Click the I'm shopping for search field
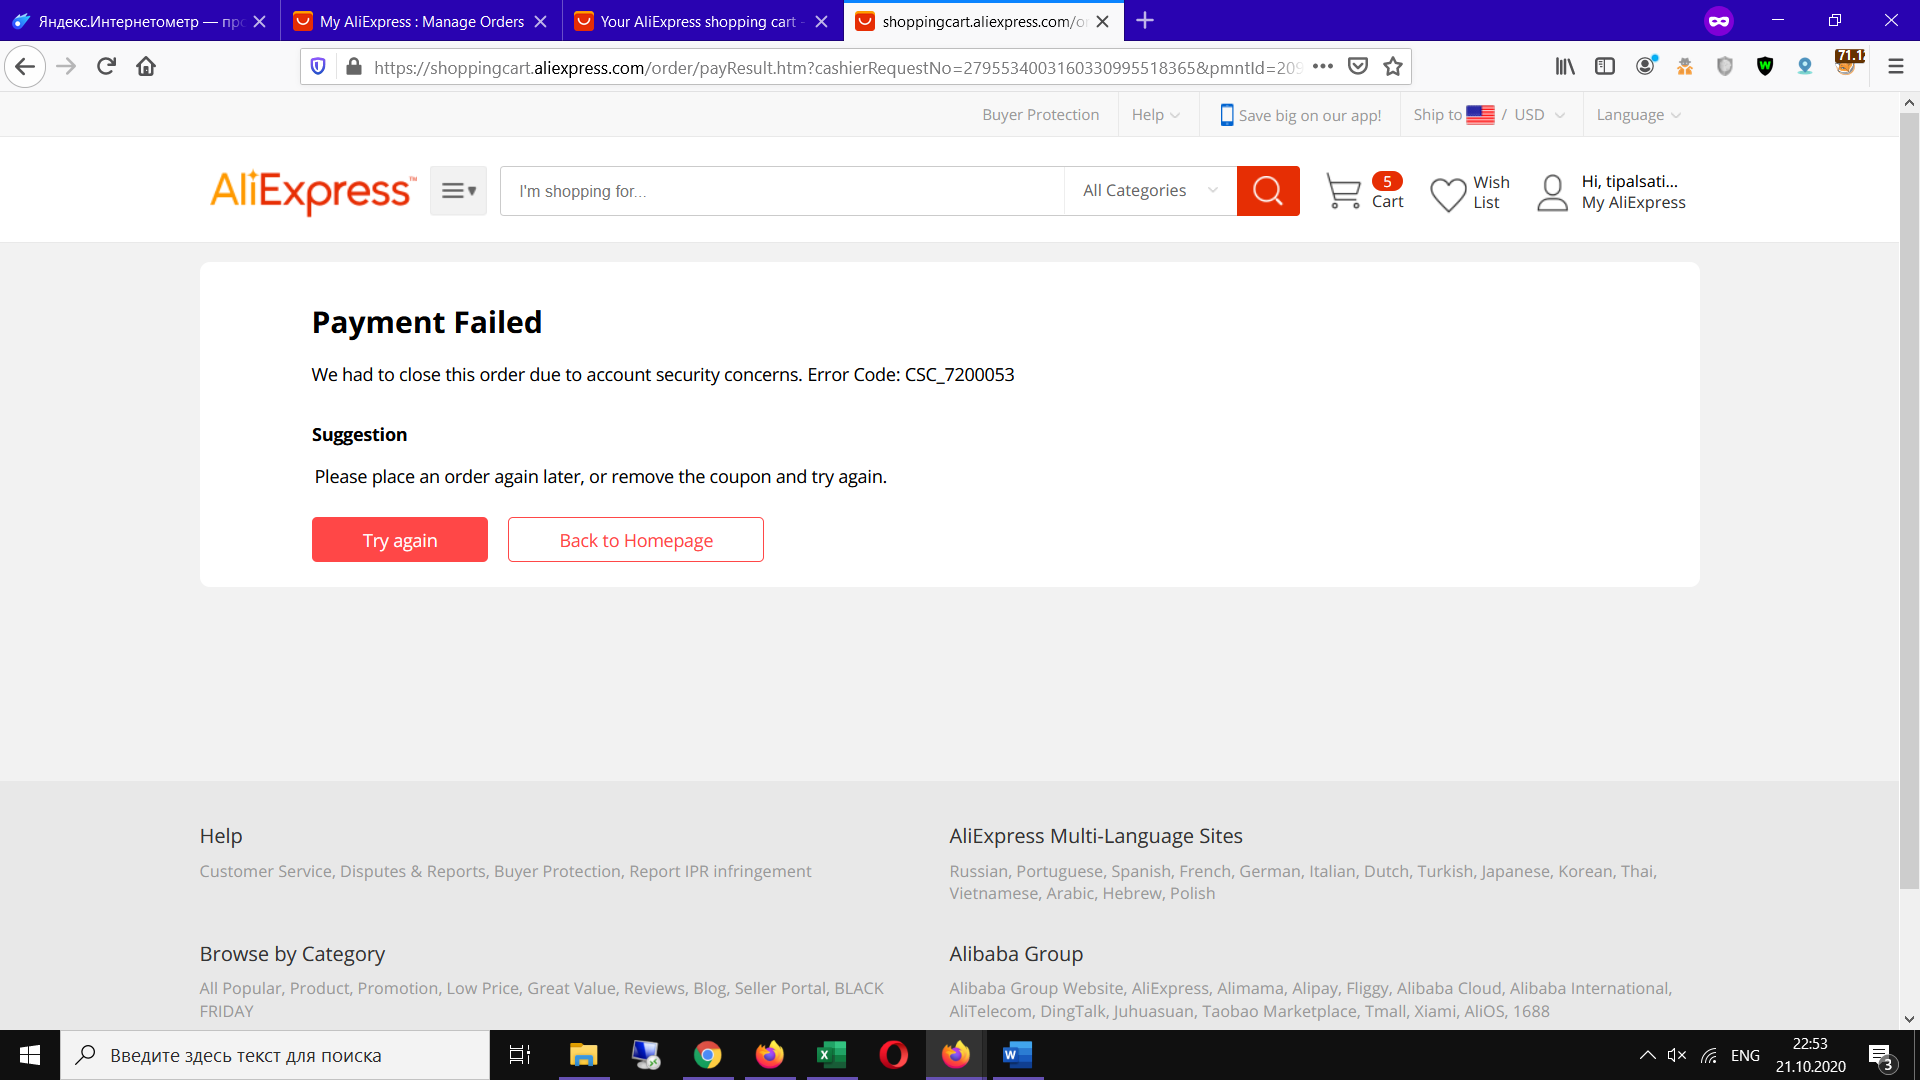 point(782,191)
